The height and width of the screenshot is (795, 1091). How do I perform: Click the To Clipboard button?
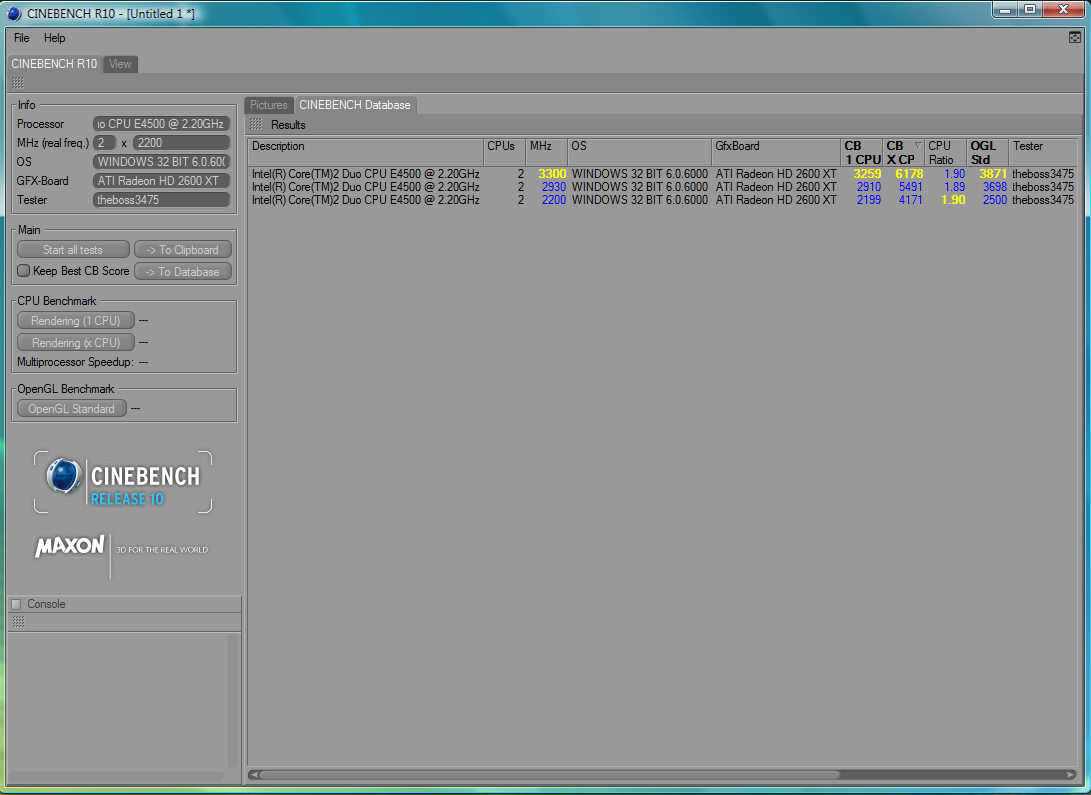(183, 250)
